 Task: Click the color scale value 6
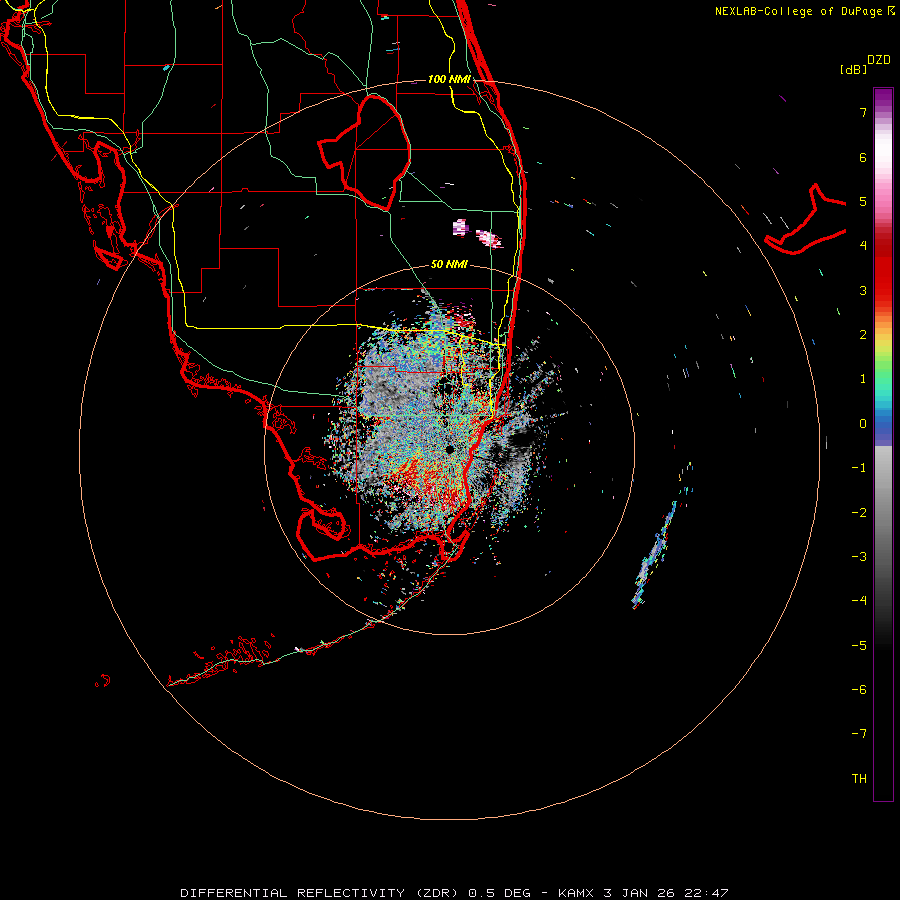[863, 157]
